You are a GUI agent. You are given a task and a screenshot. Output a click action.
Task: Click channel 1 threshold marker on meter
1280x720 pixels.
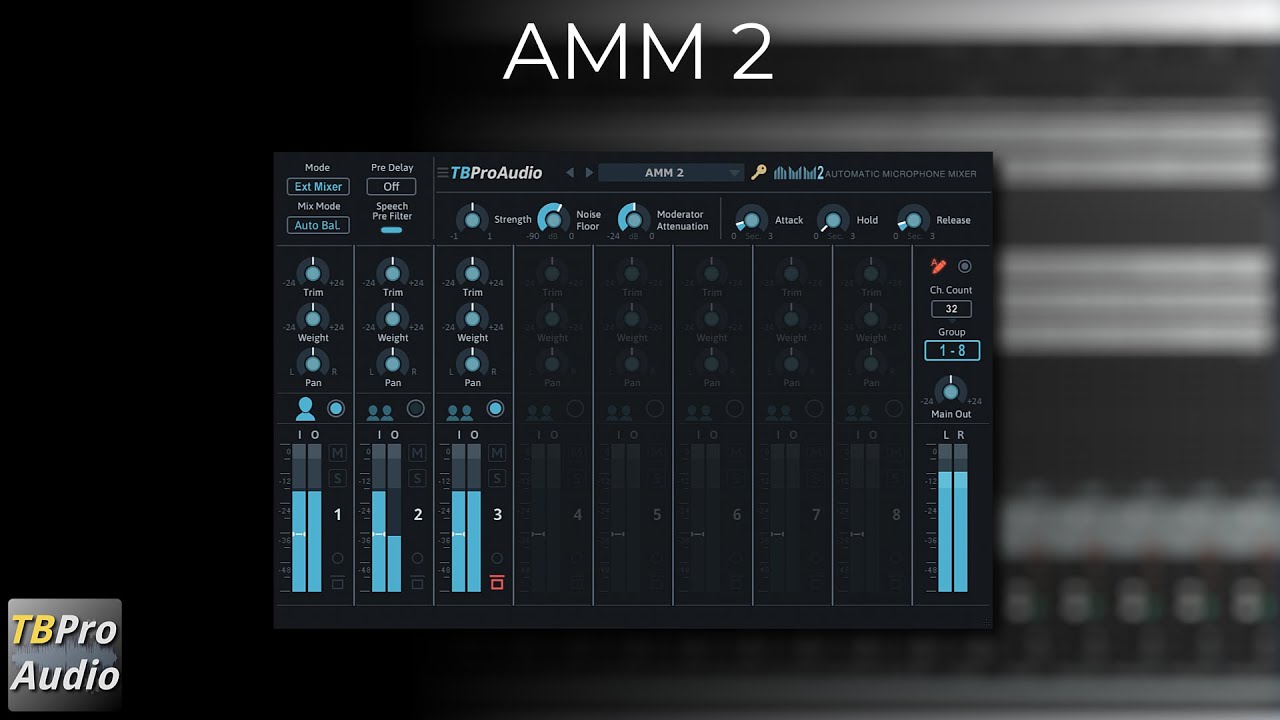[299, 535]
